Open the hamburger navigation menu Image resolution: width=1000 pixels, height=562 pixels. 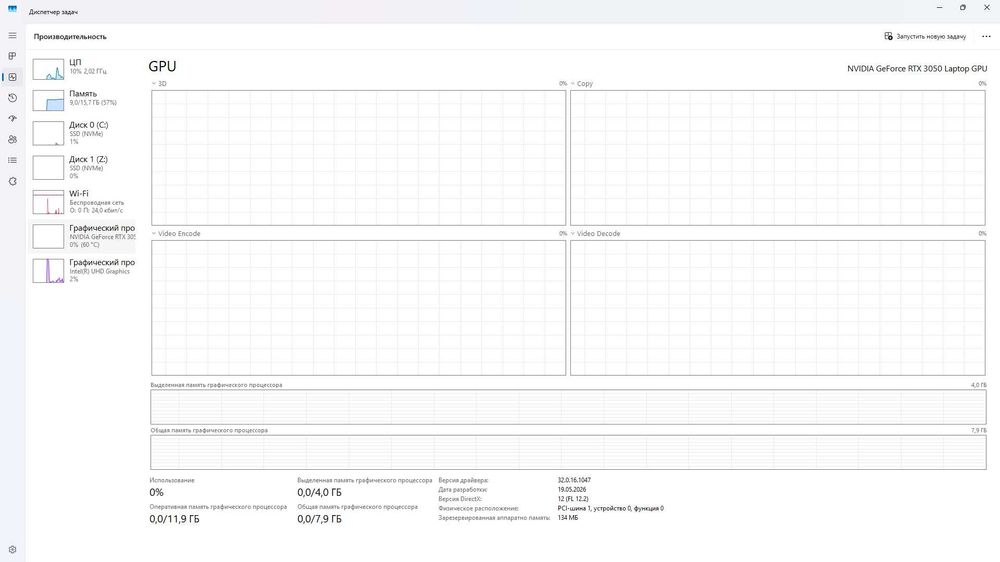coord(12,36)
